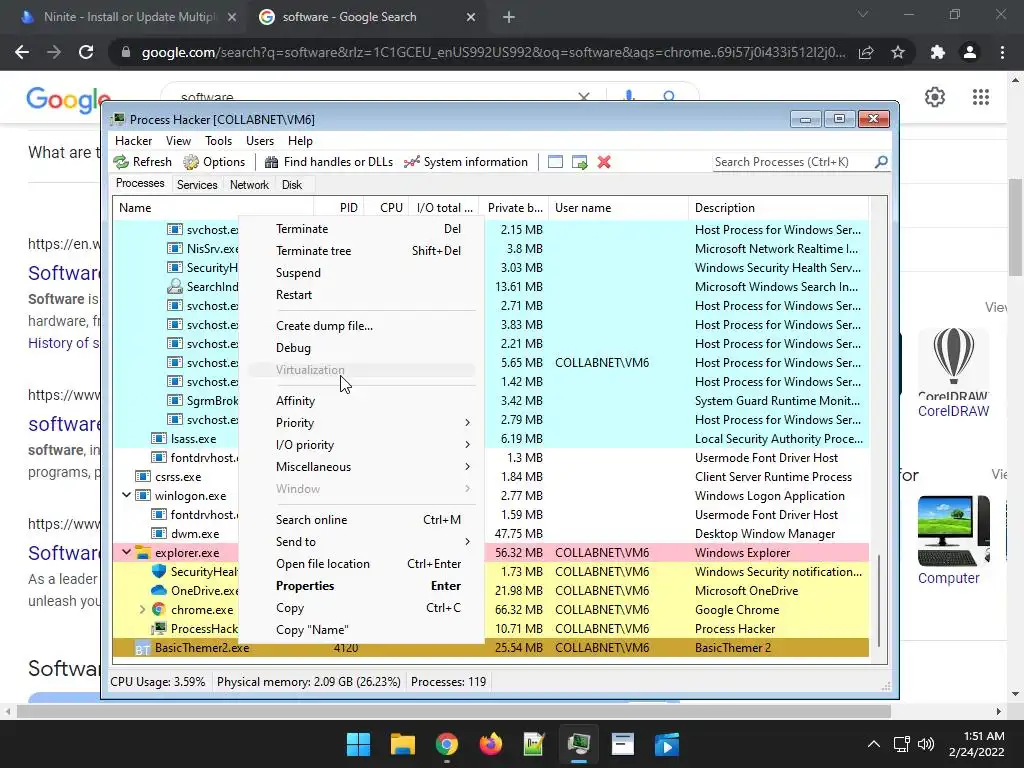Screen dimensions: 1024x768
Task: Click the SearchIndexer process icon
Action: pyautogui.click(x=174, y=286)
